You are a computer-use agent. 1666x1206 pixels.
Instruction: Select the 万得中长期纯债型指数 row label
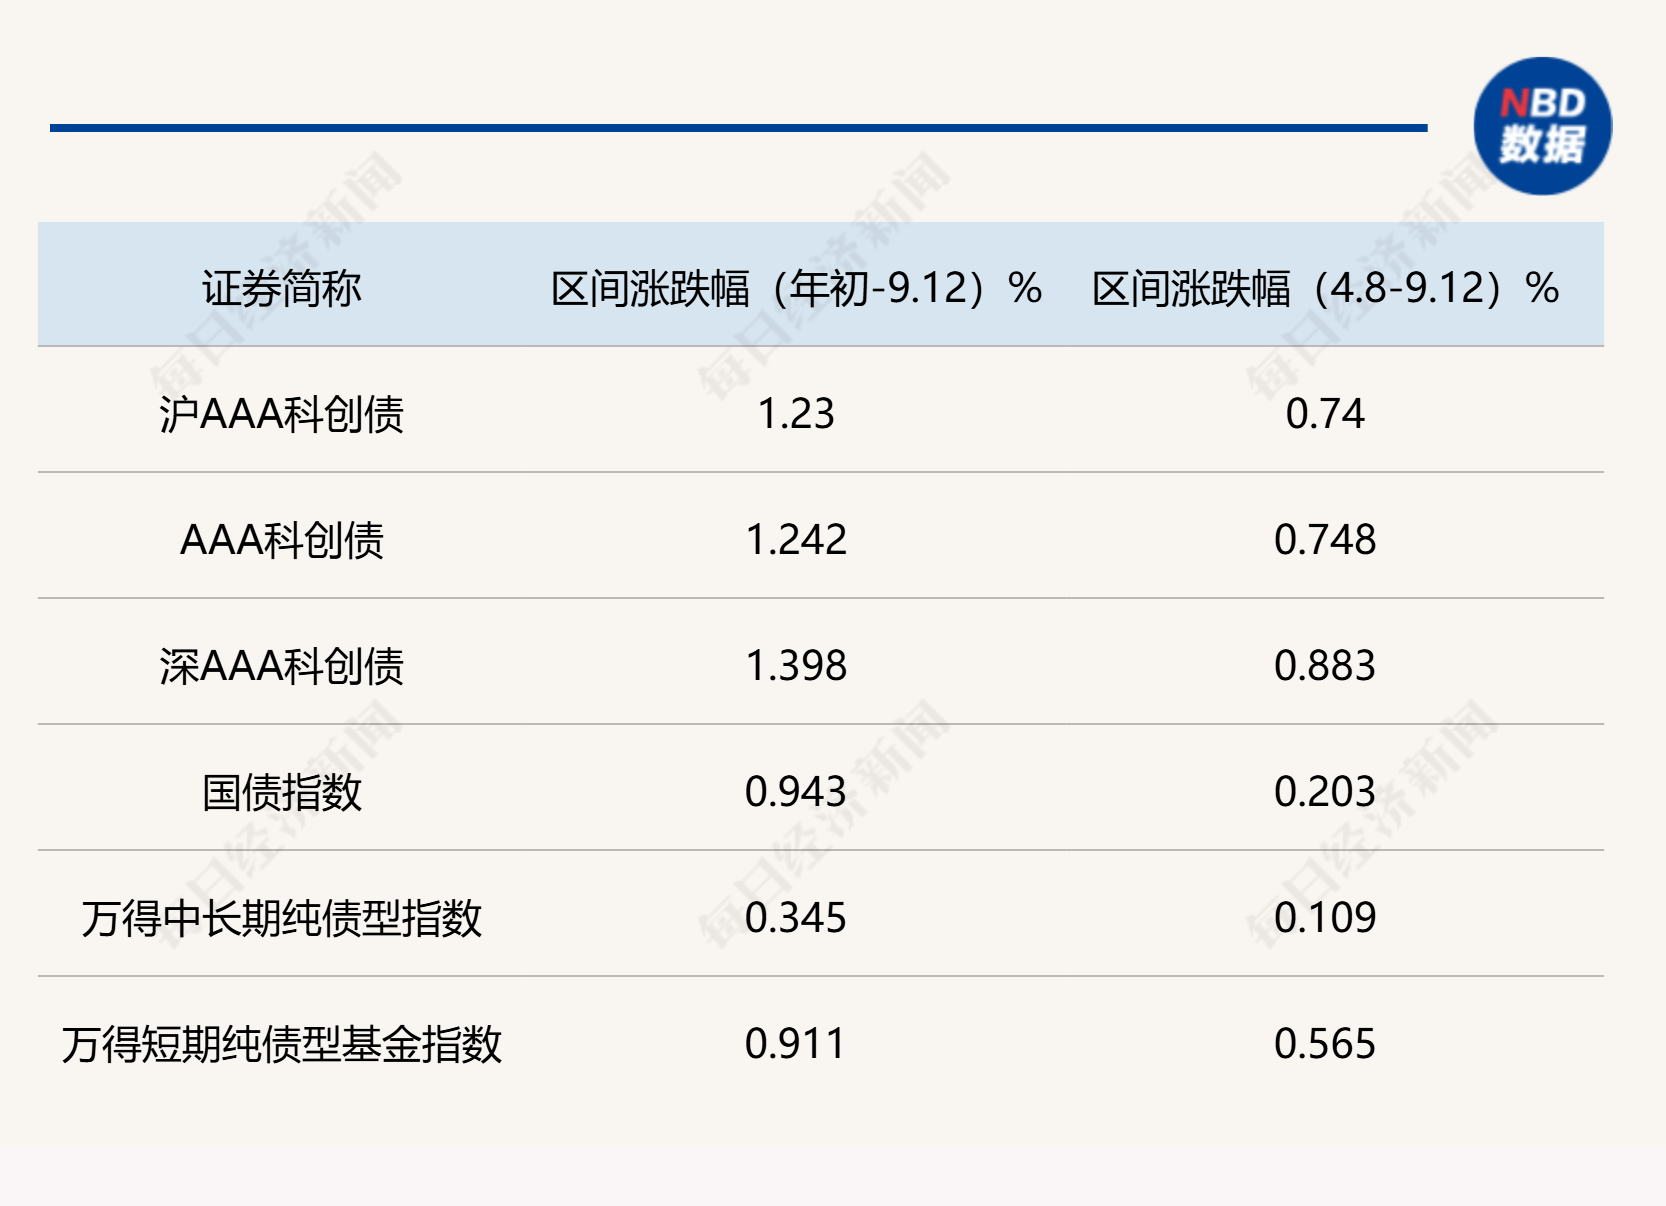coord(281,918)
